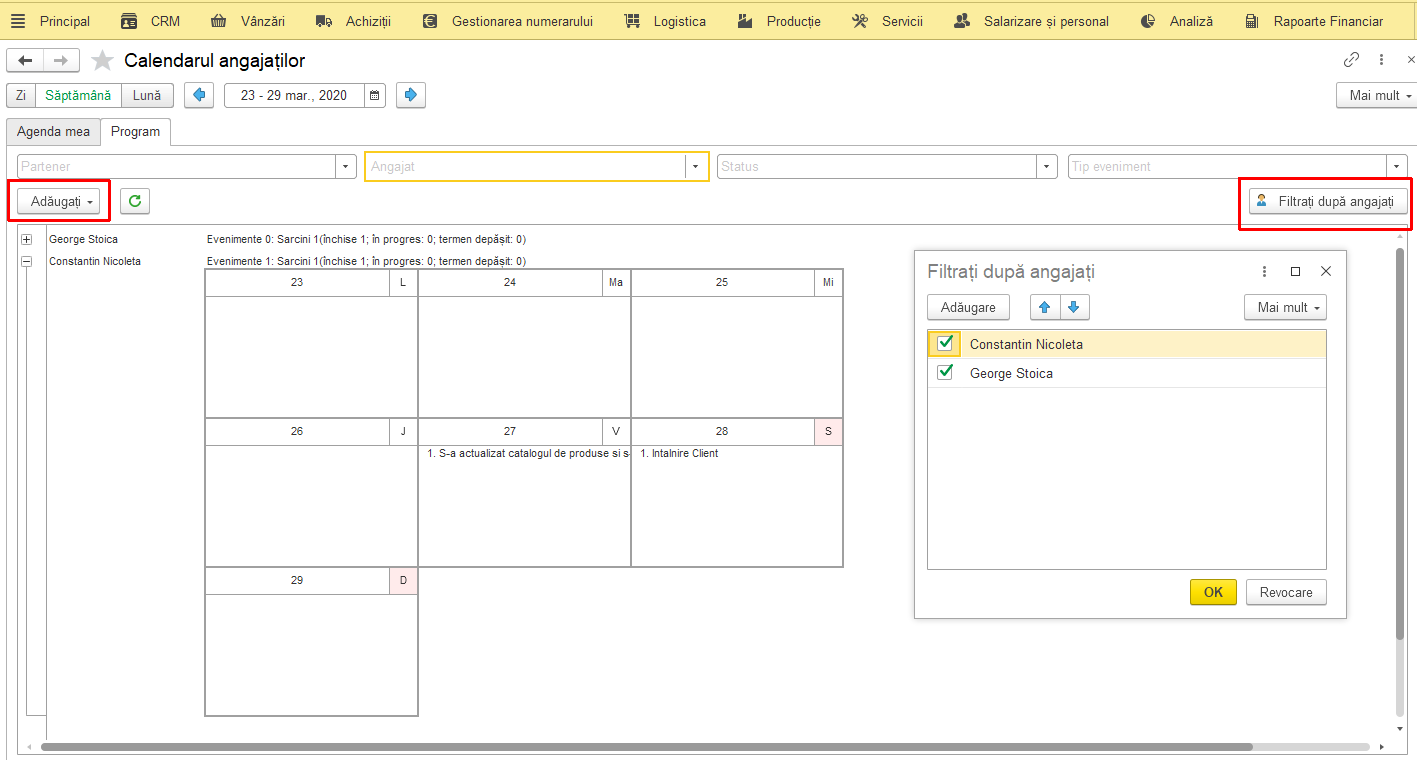Open the Angajat filter dropdown arrow
1417x760 pixels.
click(696, 166)
